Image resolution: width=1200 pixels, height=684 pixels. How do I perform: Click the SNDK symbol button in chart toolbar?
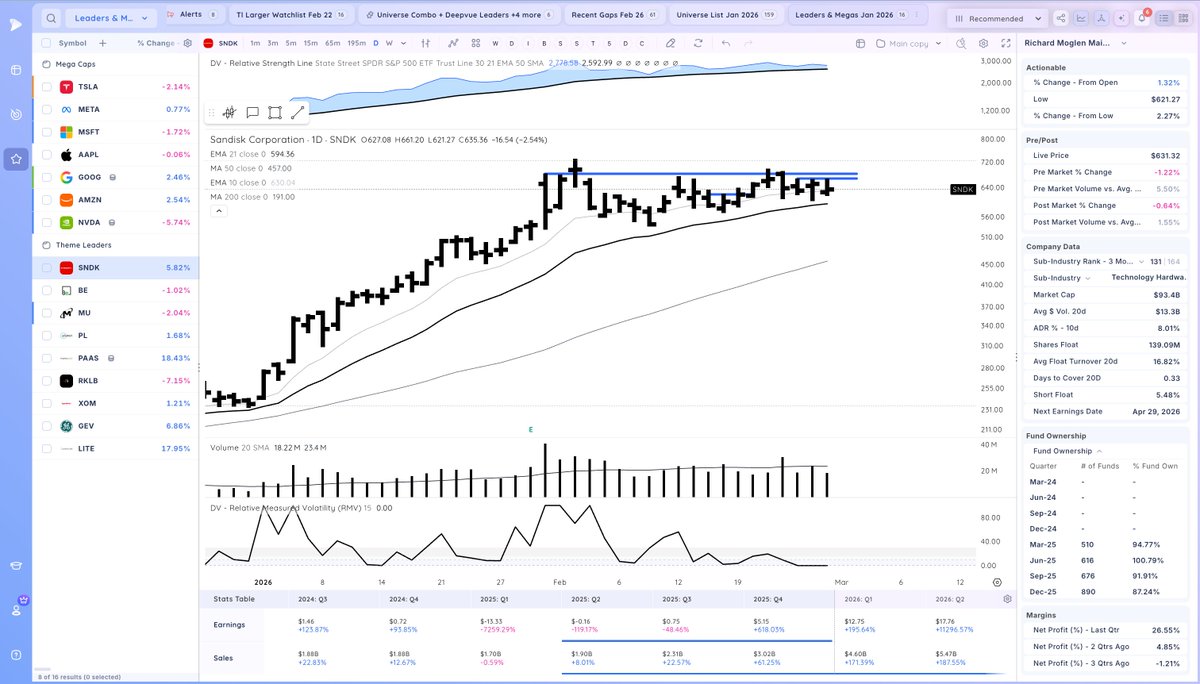click(220, 43)
